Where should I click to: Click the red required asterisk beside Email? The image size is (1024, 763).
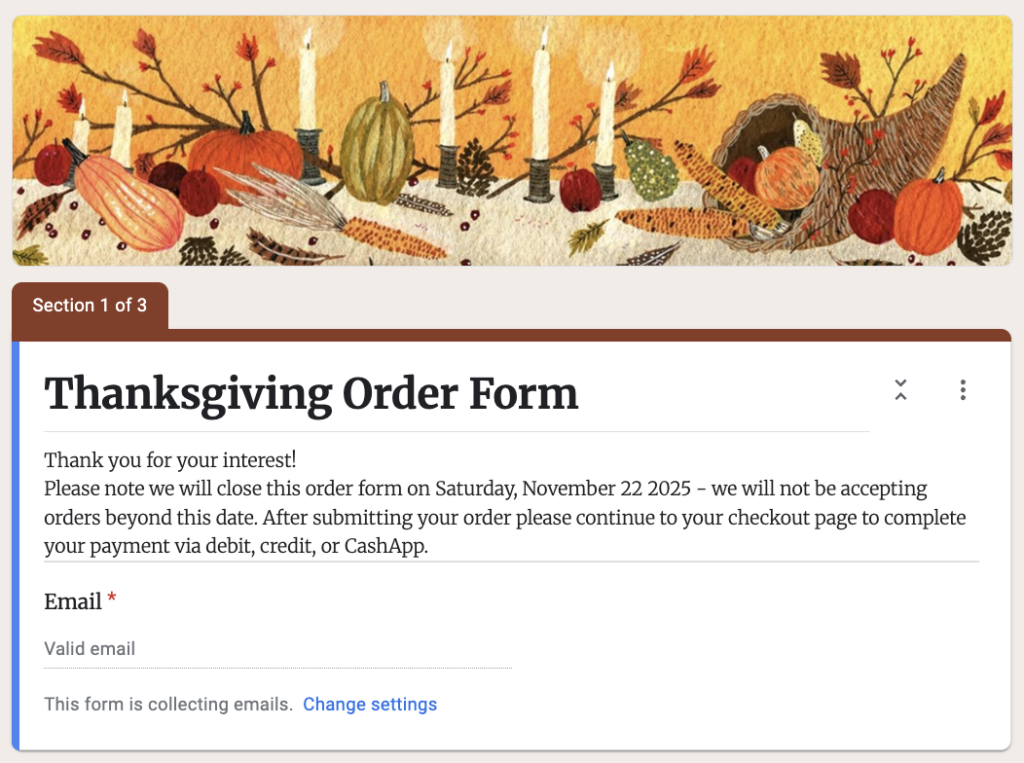point(111,597)
